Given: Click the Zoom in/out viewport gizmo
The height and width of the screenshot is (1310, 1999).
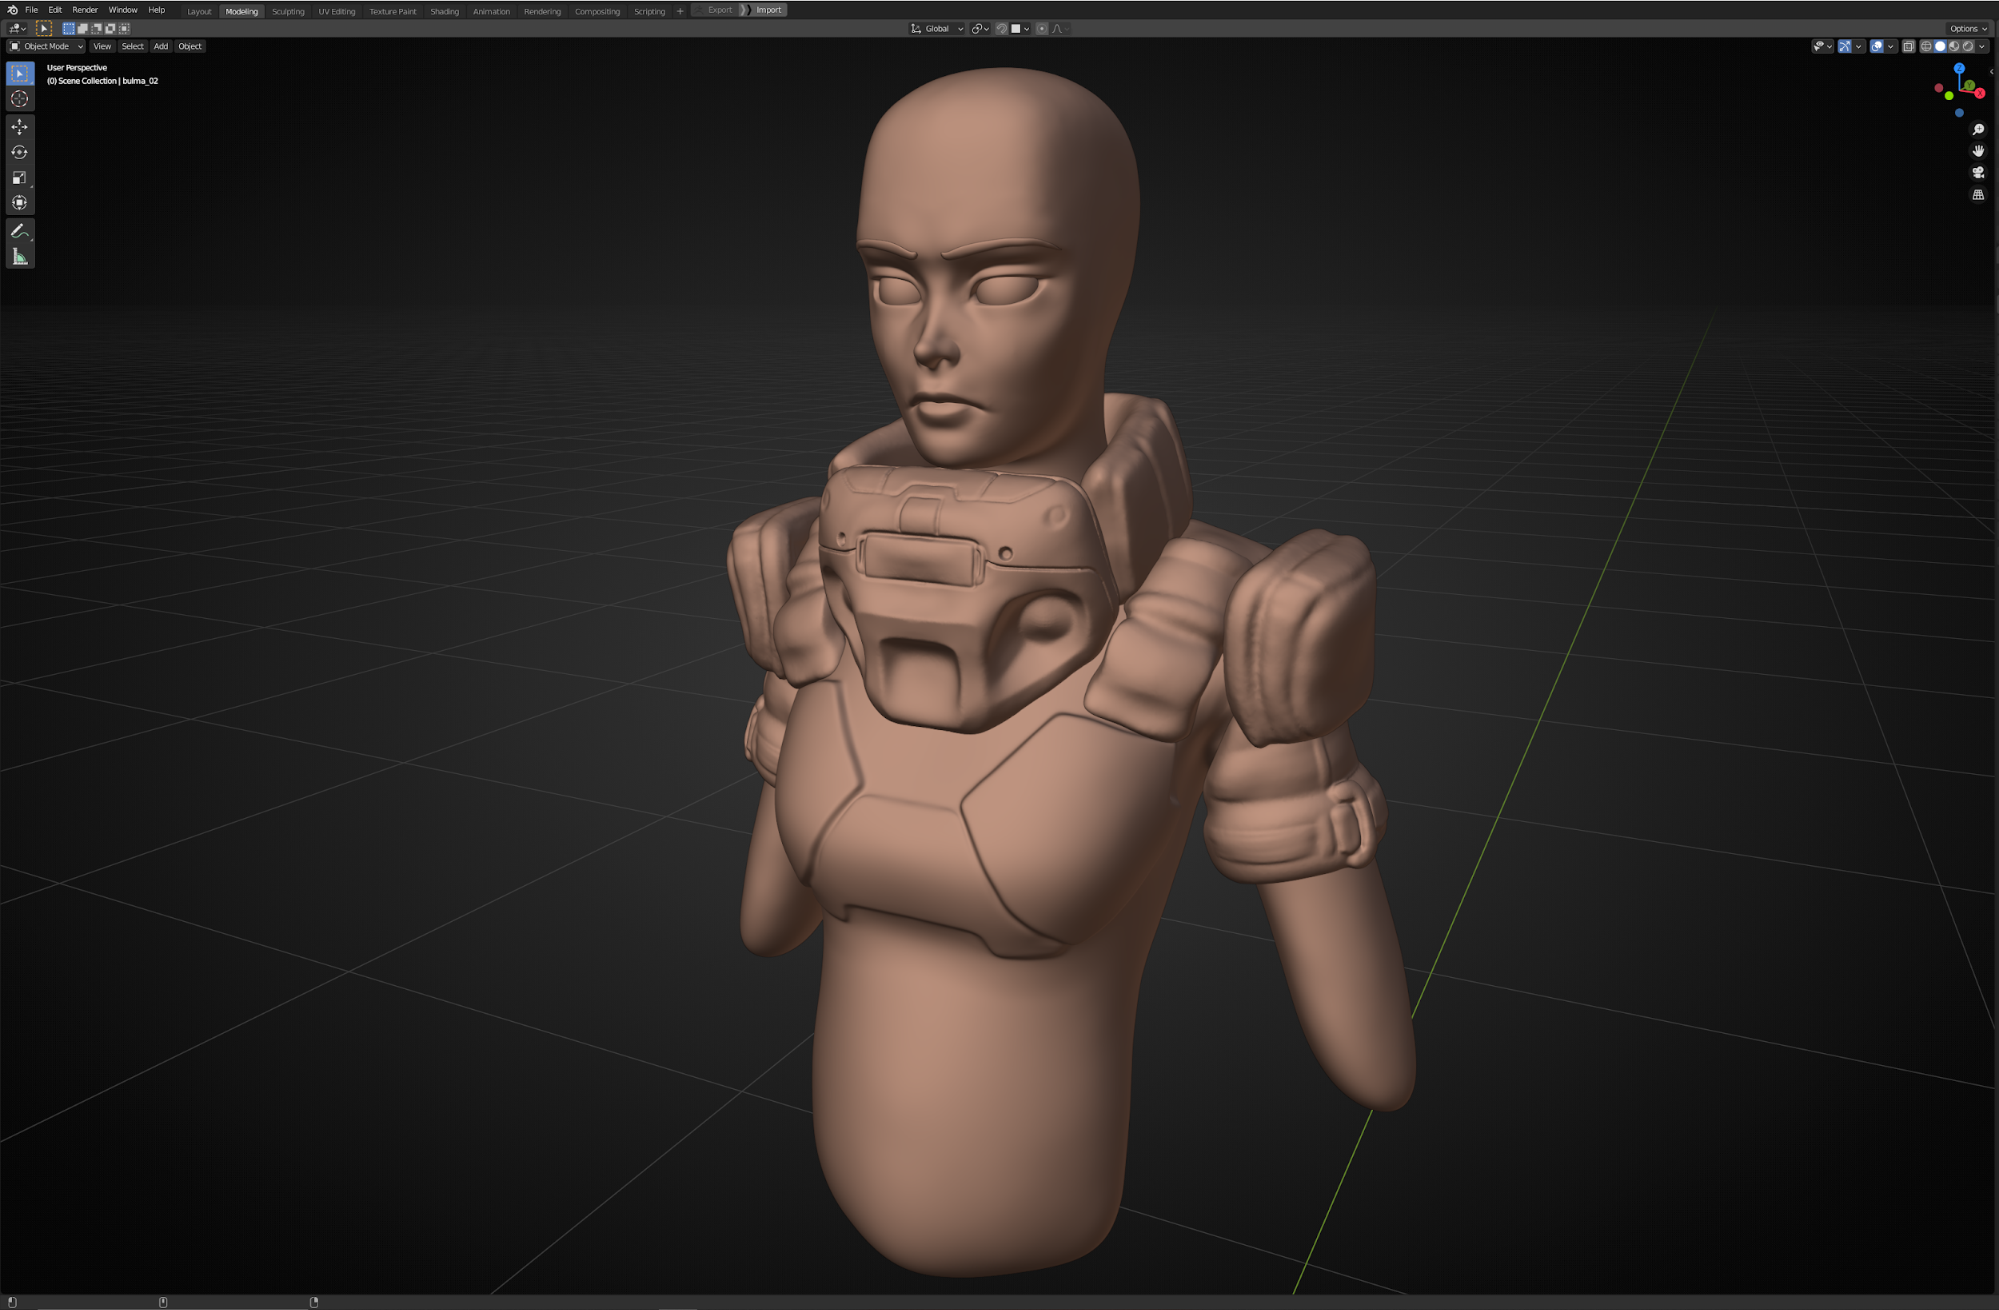Looking at the screenshot, I should click(1978, 130).
